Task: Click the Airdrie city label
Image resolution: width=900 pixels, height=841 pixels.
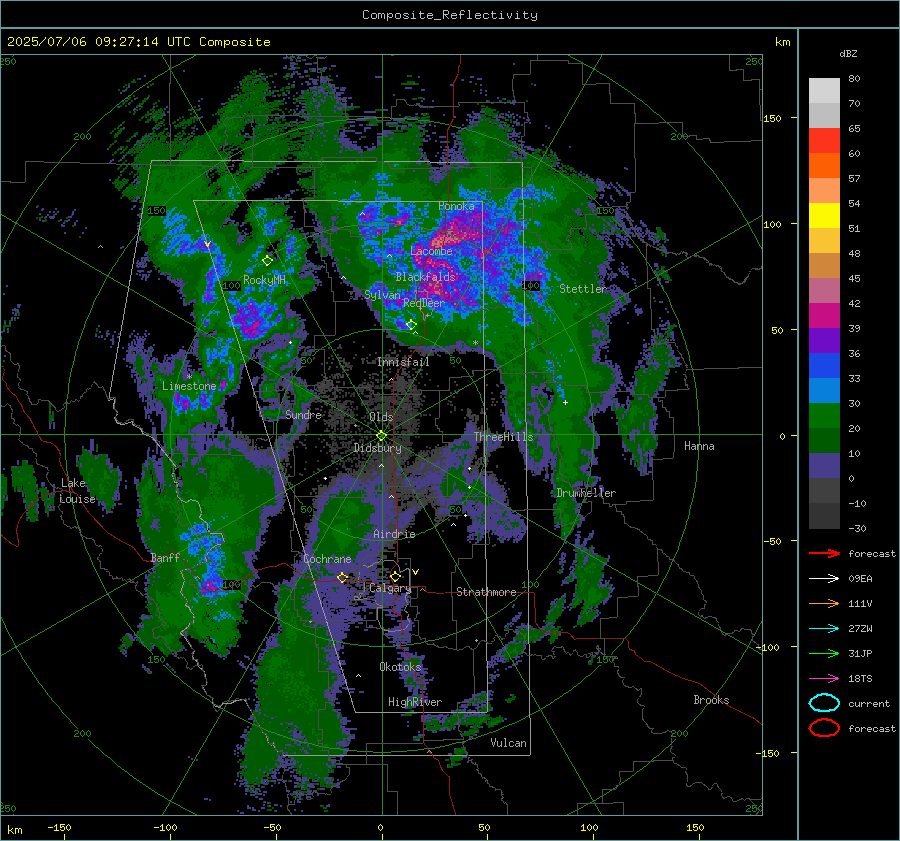Action: (x=394, y=534)
